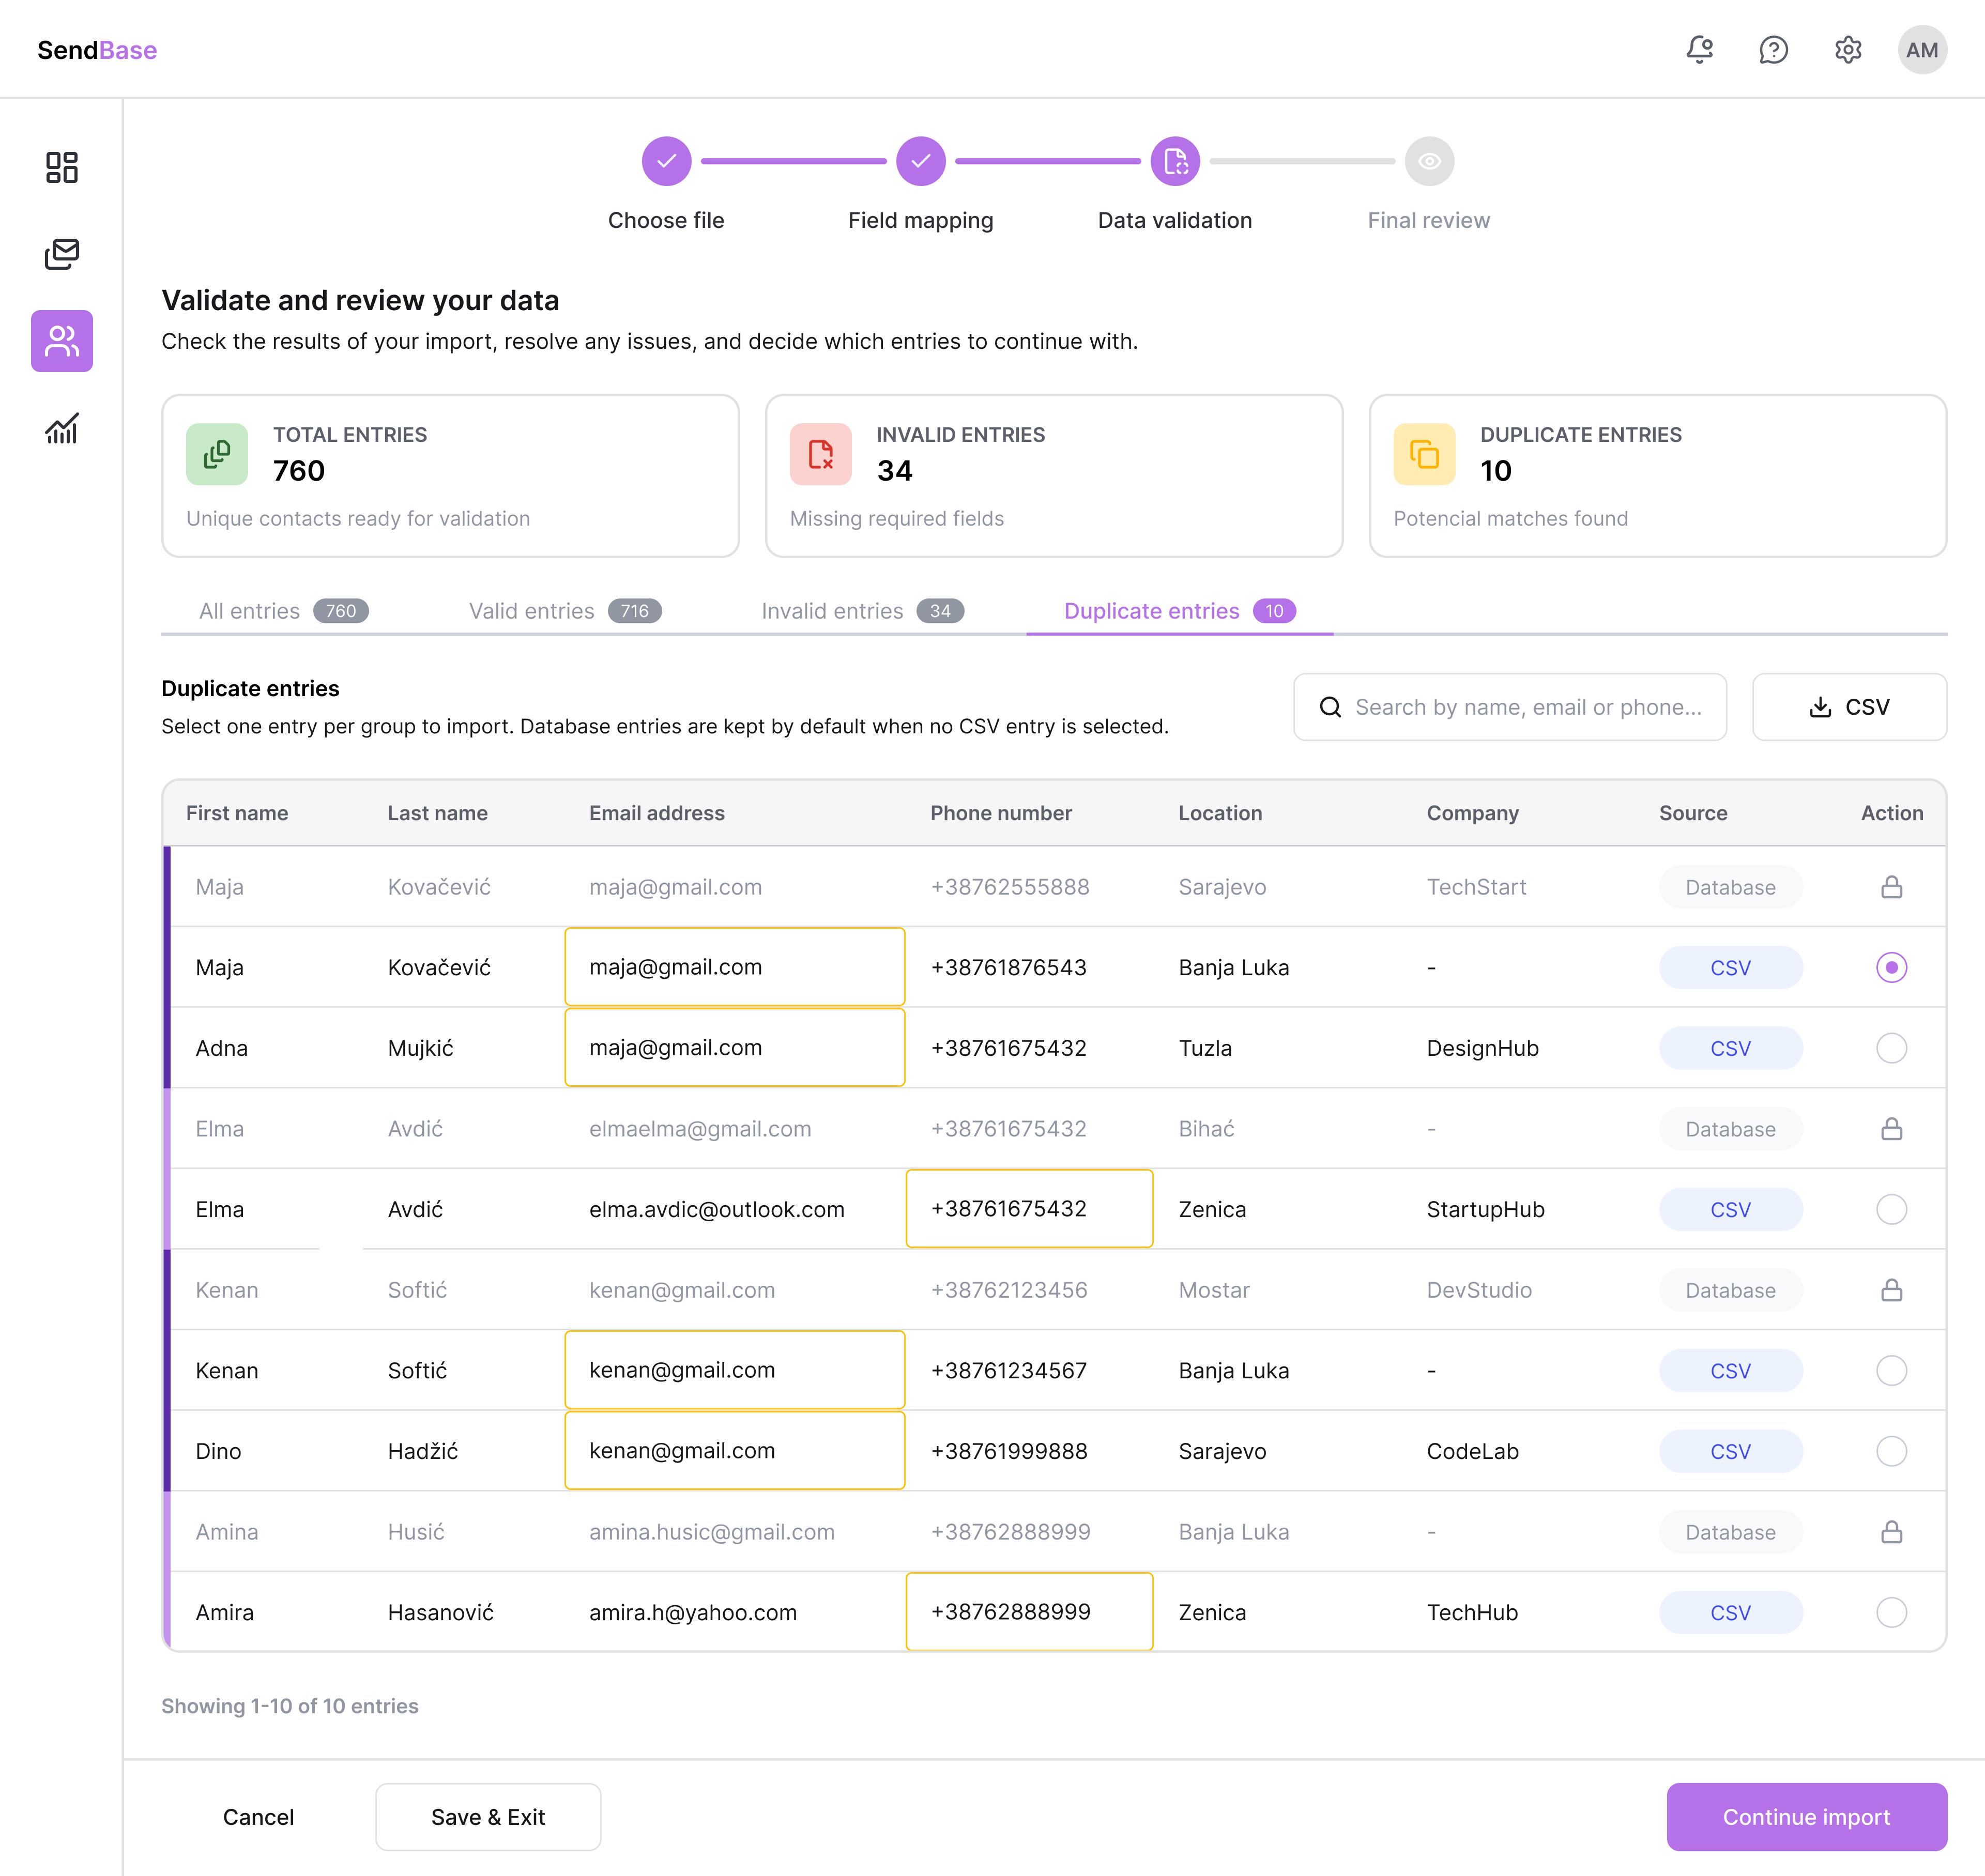
Task: Switch to the Valid entries tab
Action: (x=565, y=611)
